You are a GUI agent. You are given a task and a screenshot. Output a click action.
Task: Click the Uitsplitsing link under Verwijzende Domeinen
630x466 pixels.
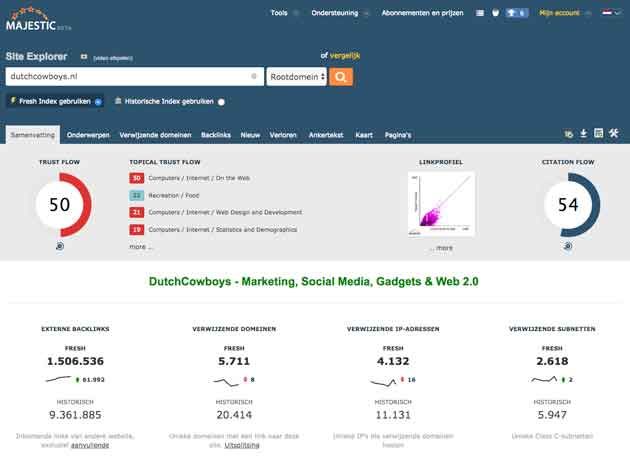(242, 445)
